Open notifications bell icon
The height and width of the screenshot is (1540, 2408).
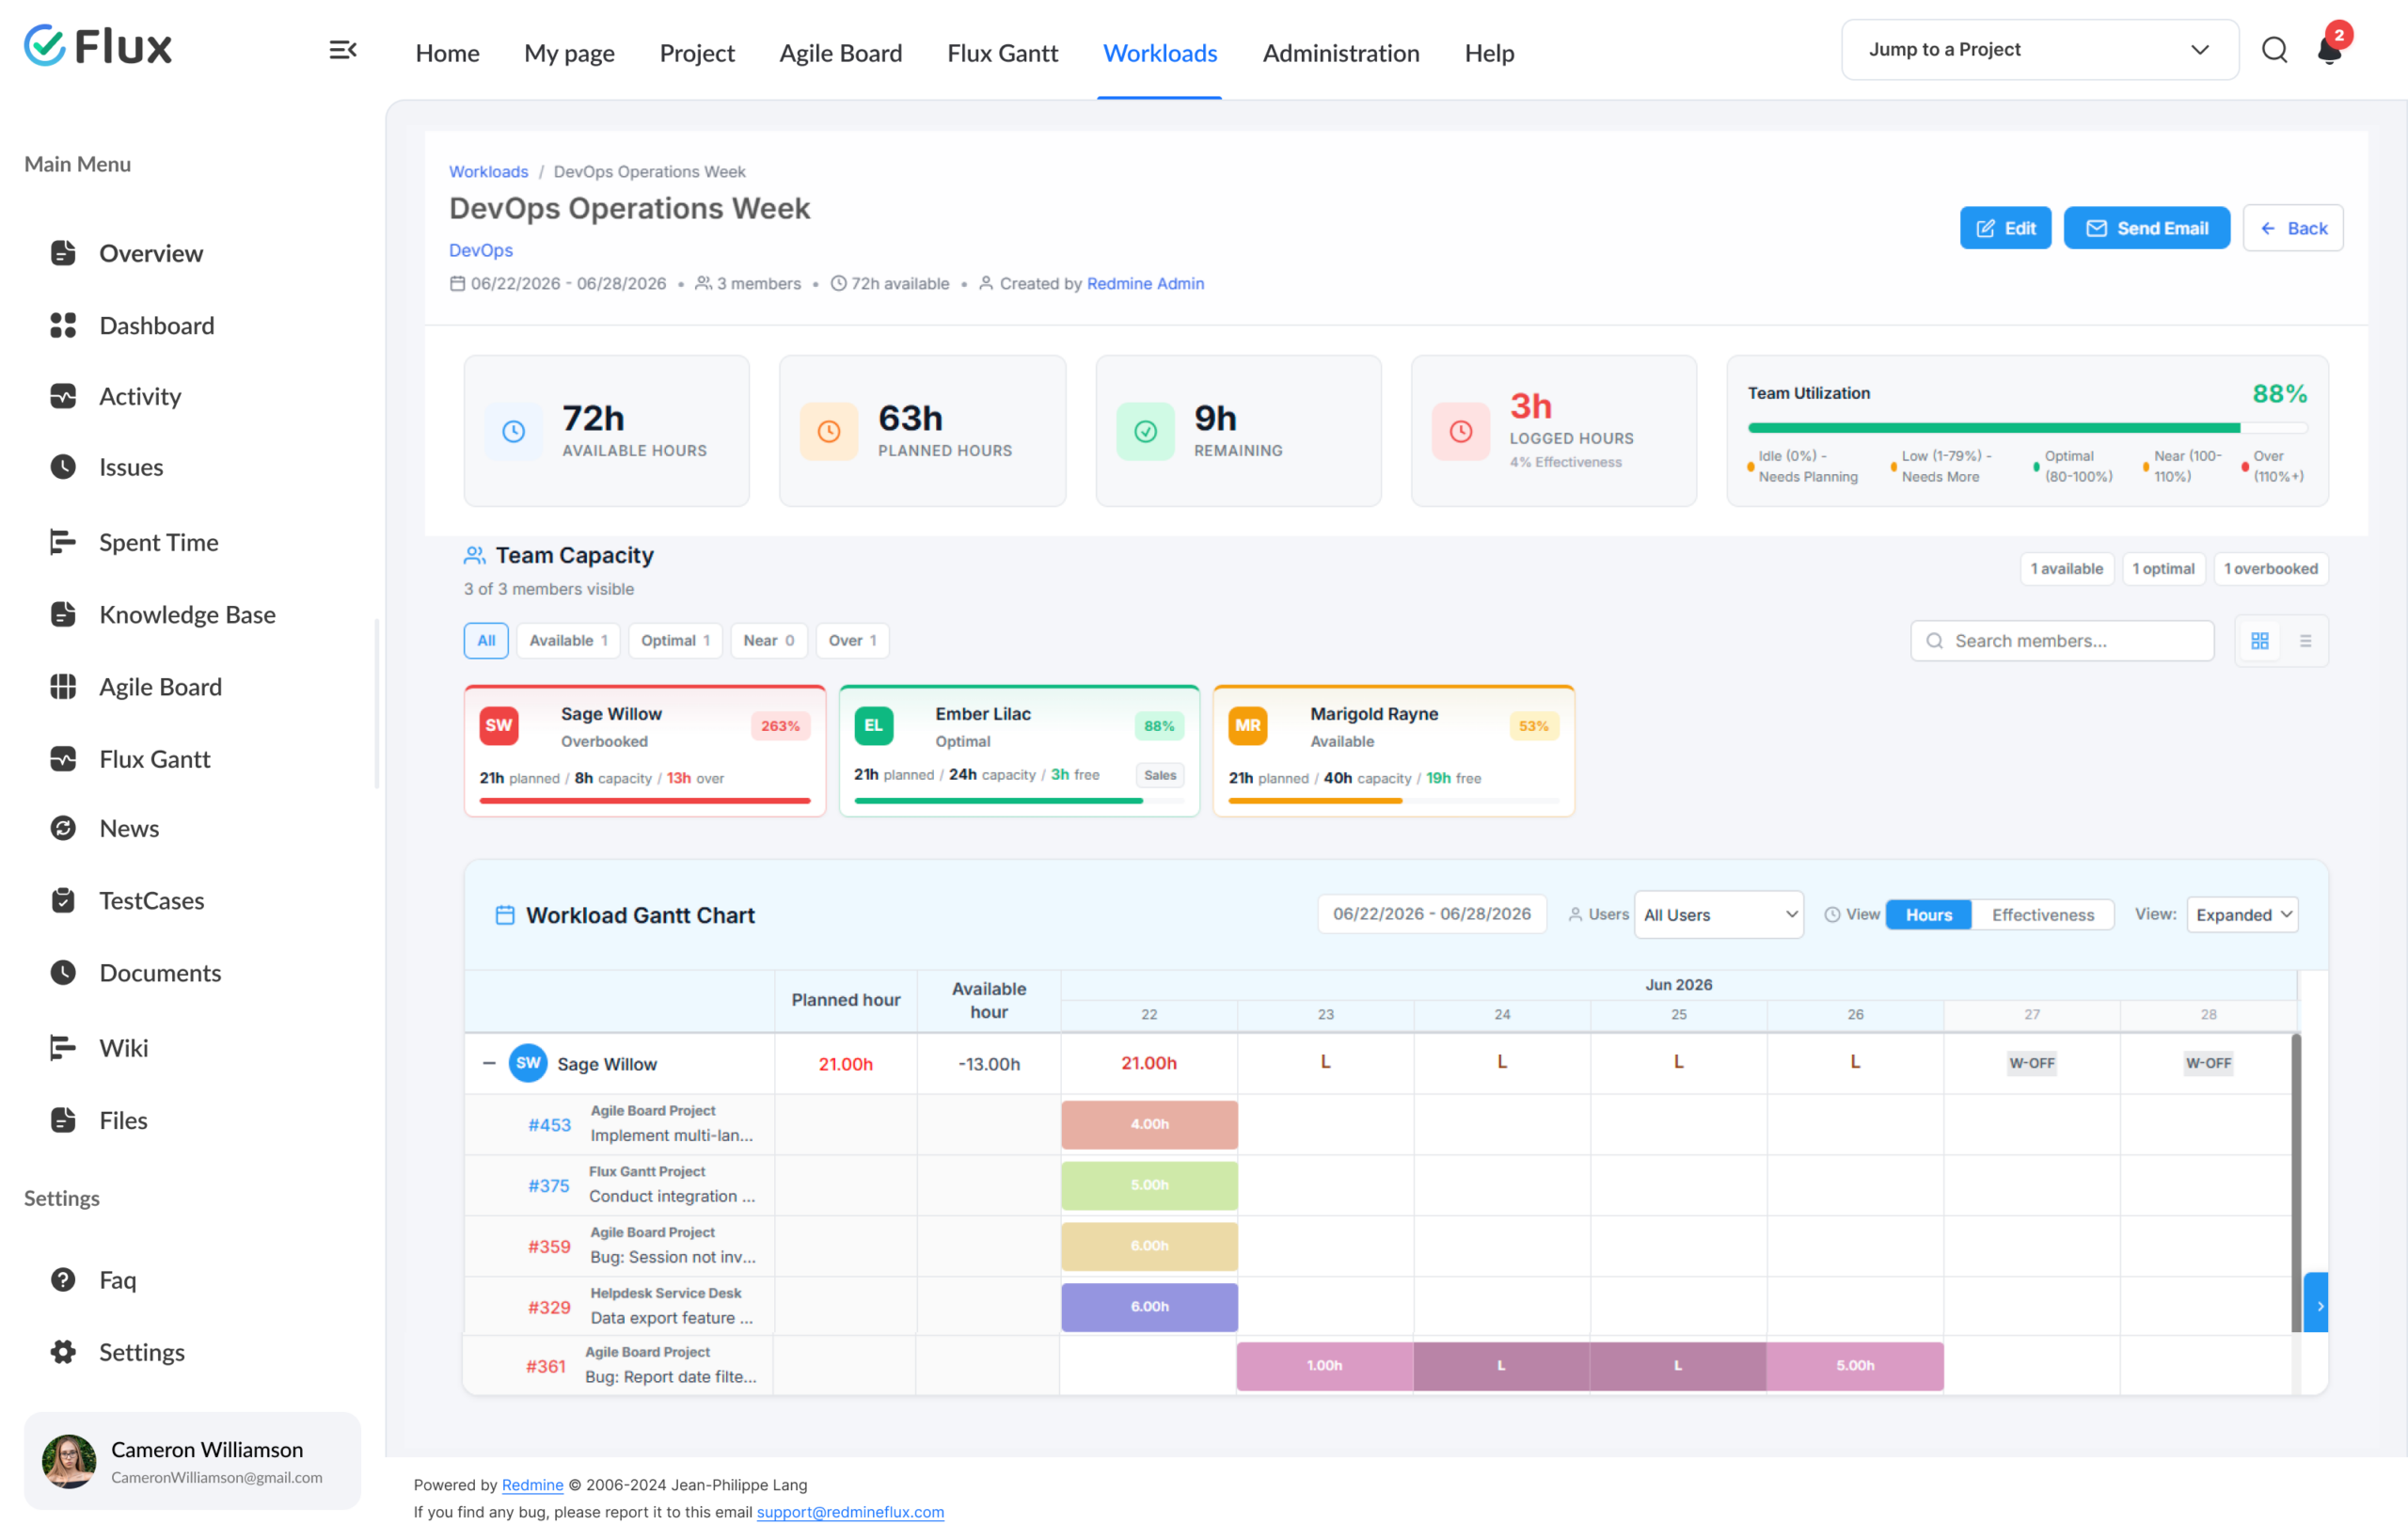click(x=2329, y=50)
